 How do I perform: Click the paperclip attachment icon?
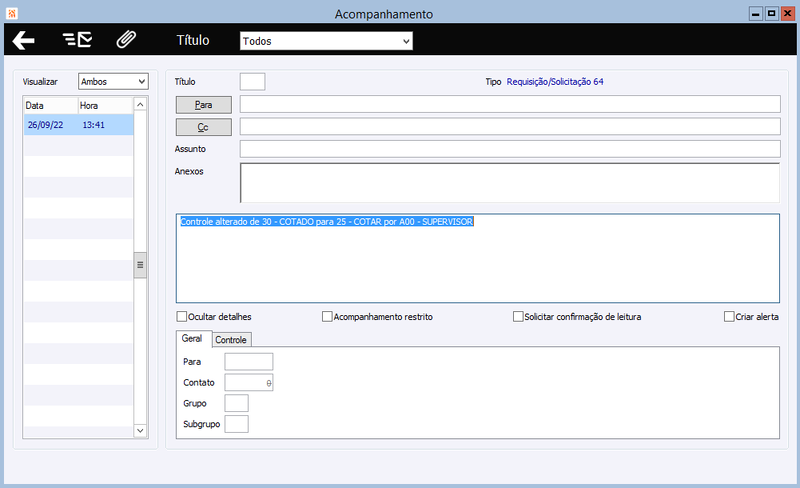126,39
